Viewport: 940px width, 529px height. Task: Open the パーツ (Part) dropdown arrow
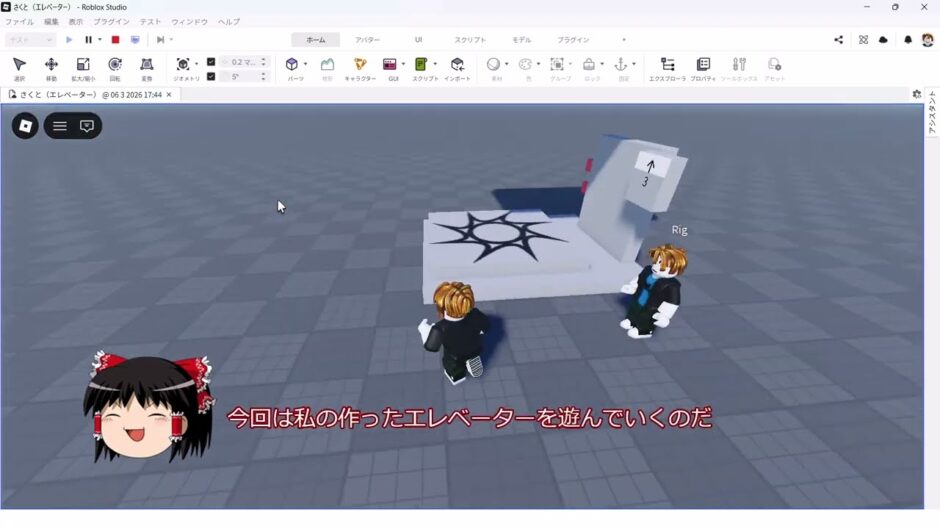coord(307,64)
